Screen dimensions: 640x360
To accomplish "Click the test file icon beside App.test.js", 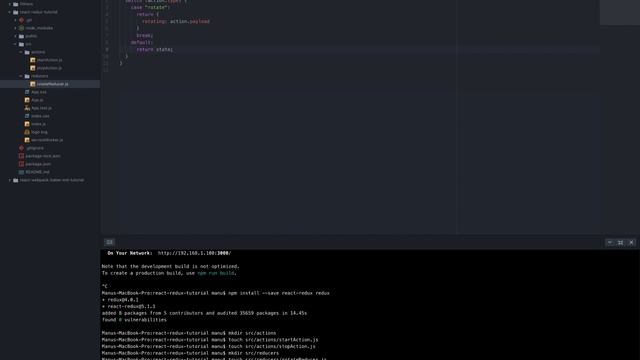I will tap(27, 108).
